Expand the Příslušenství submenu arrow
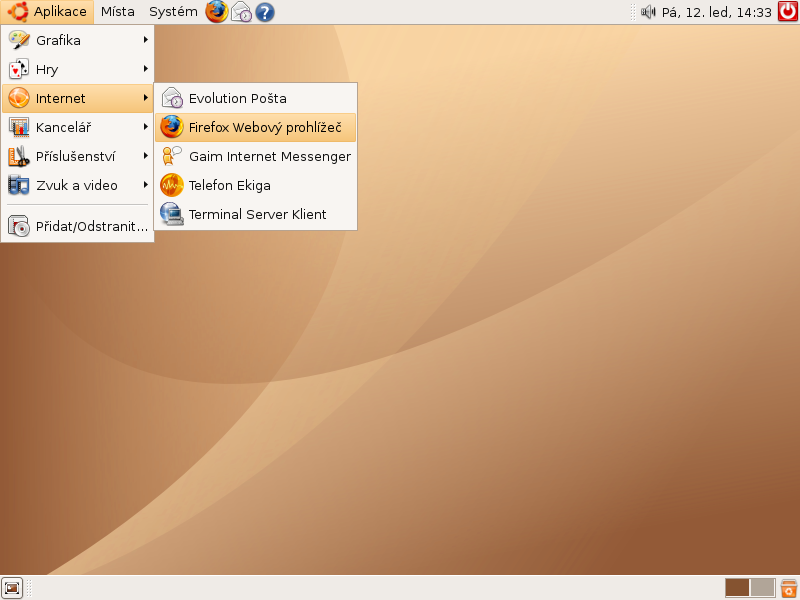Image resolution: width=800 pixels, height=600 pixels. coord(146,156)
